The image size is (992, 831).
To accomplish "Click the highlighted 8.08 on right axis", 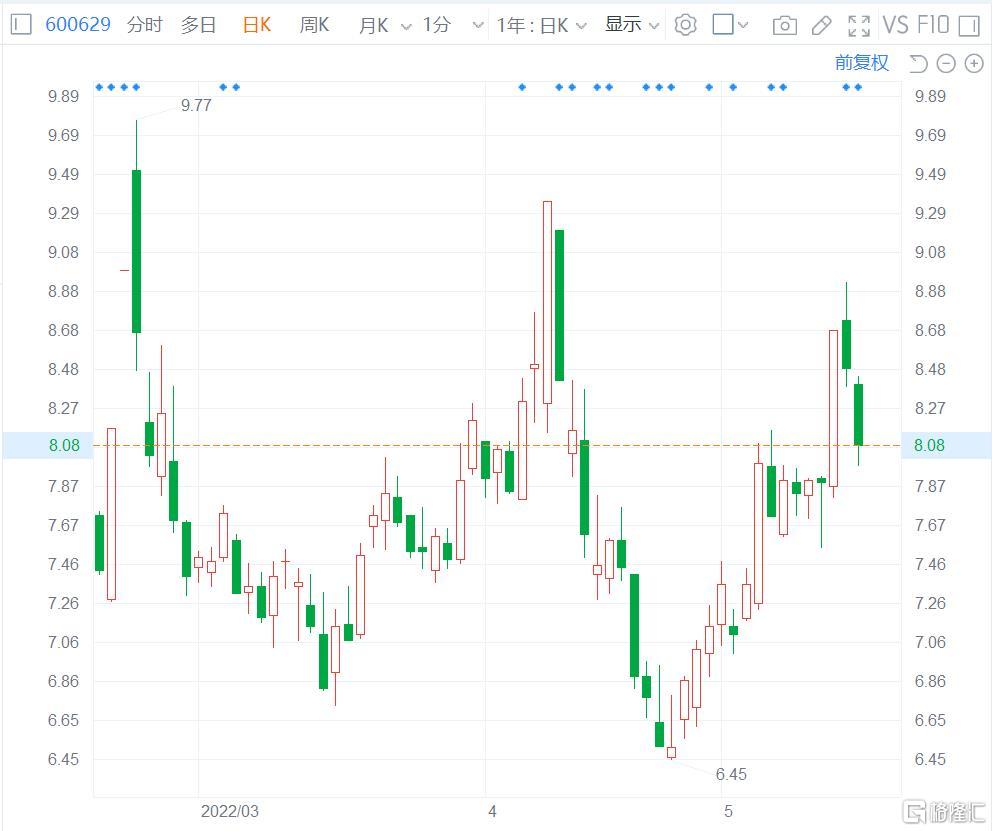I will tap(929, 445).
